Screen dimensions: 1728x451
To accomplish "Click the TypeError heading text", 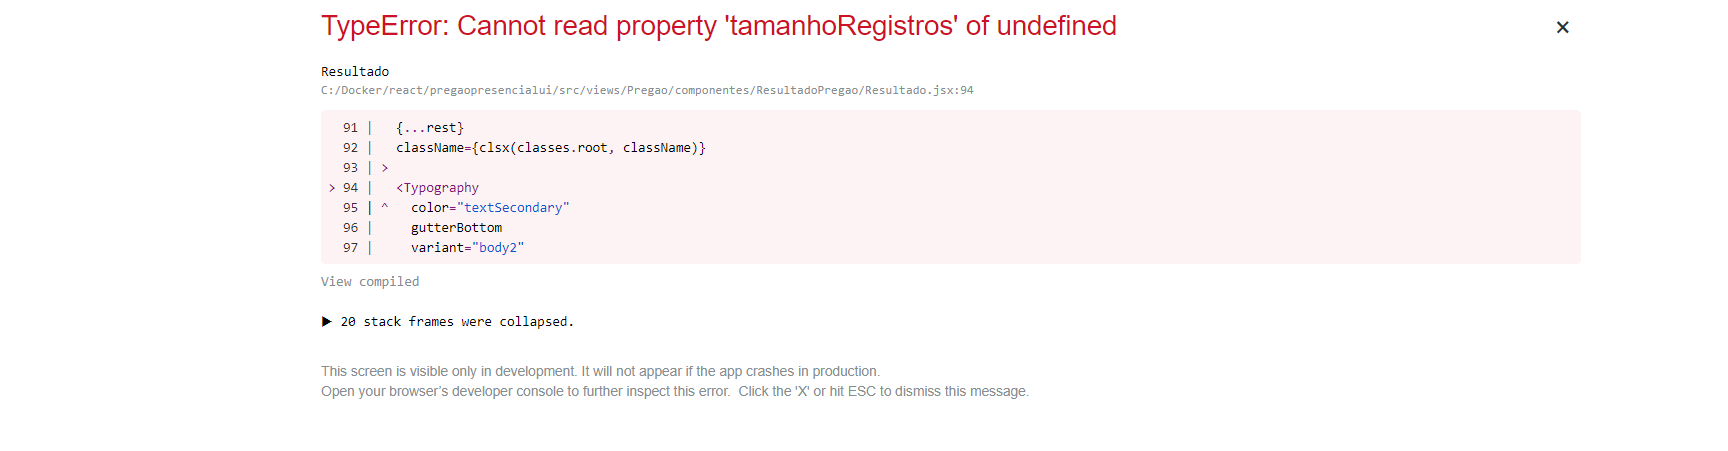I will (x=718, y=26).
